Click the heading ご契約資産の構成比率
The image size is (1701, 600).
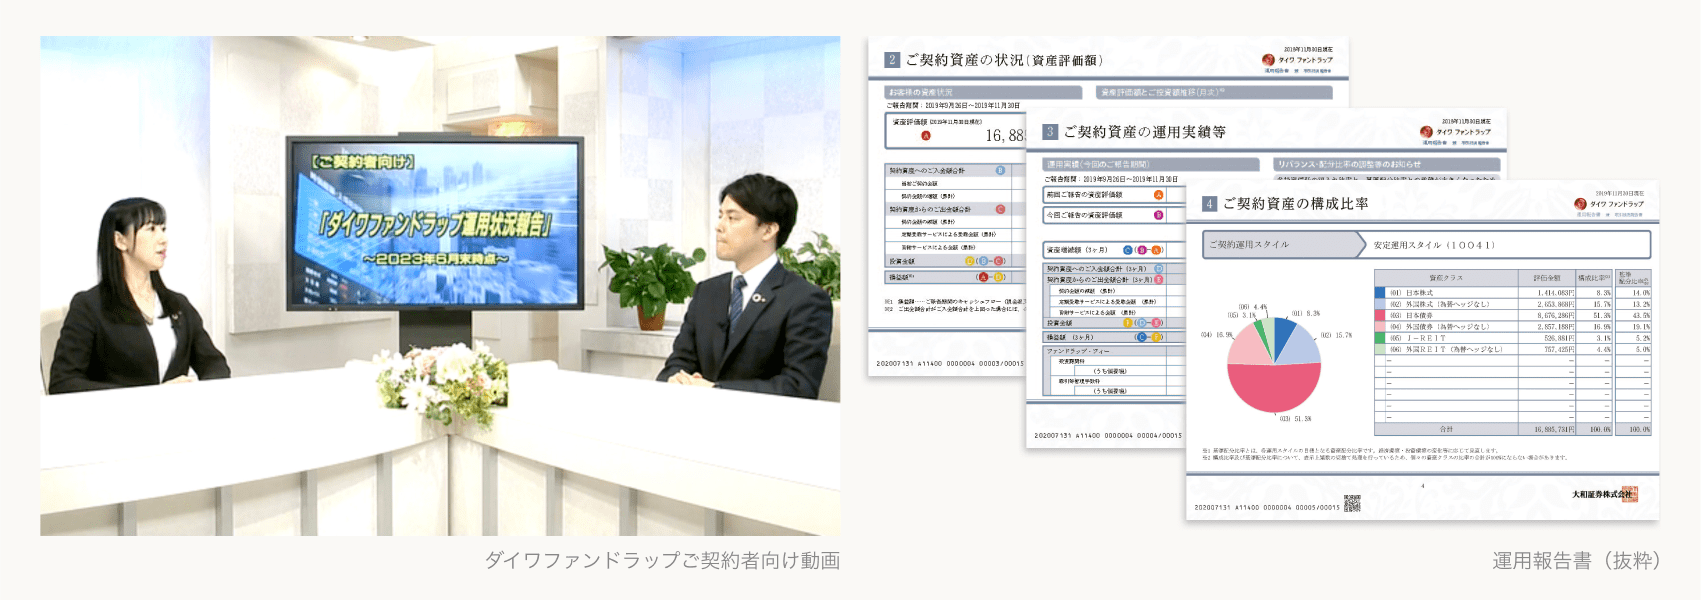coord(1296,204)
